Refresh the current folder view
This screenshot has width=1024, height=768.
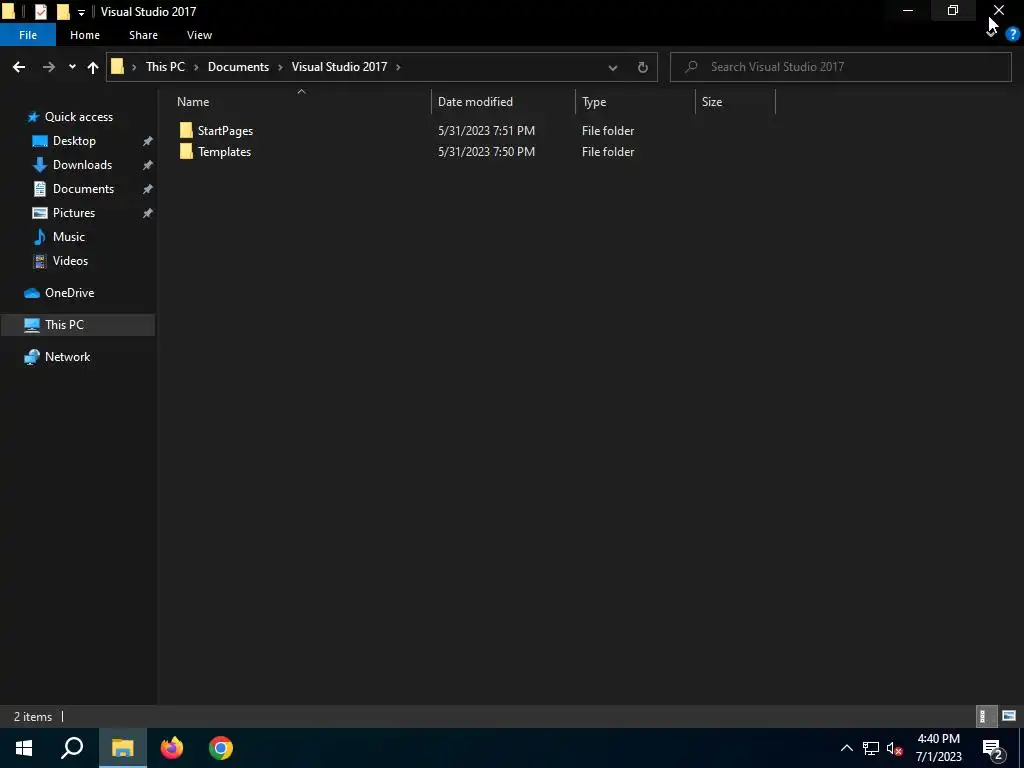pyautogui.click(x=643, y=67)
